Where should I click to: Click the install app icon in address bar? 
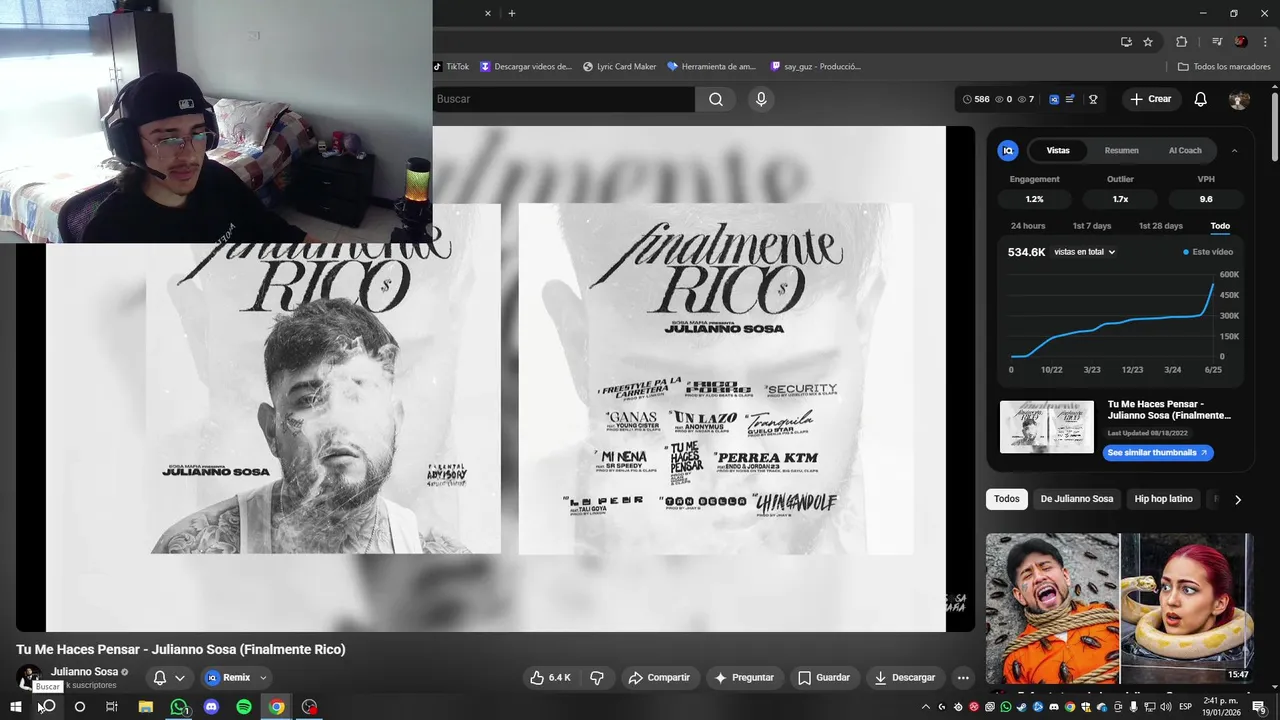pos(1126,42)
